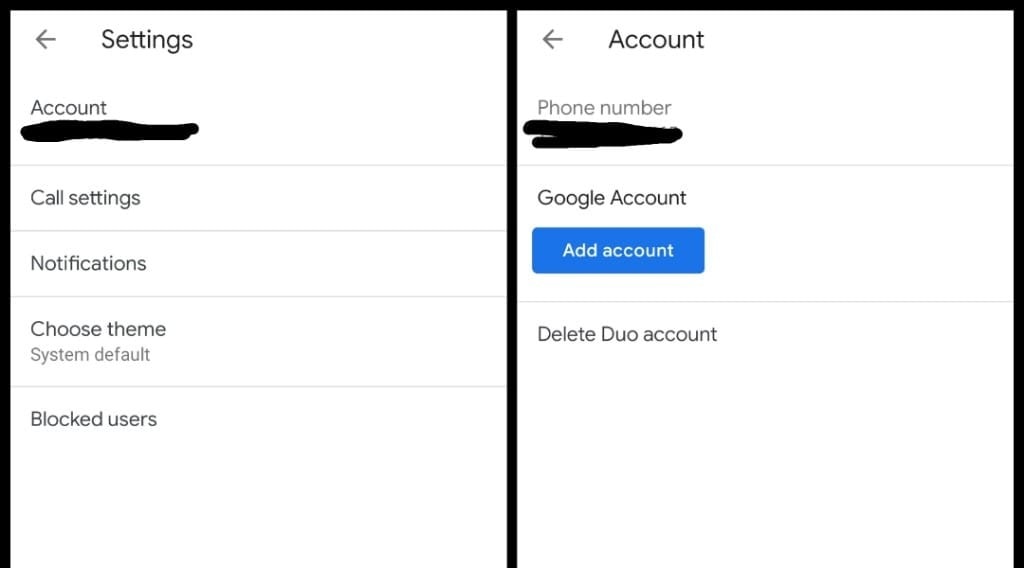Screen dimensions: 1024x568
Task: Go back from the Account screen
Action: (552, 40)
